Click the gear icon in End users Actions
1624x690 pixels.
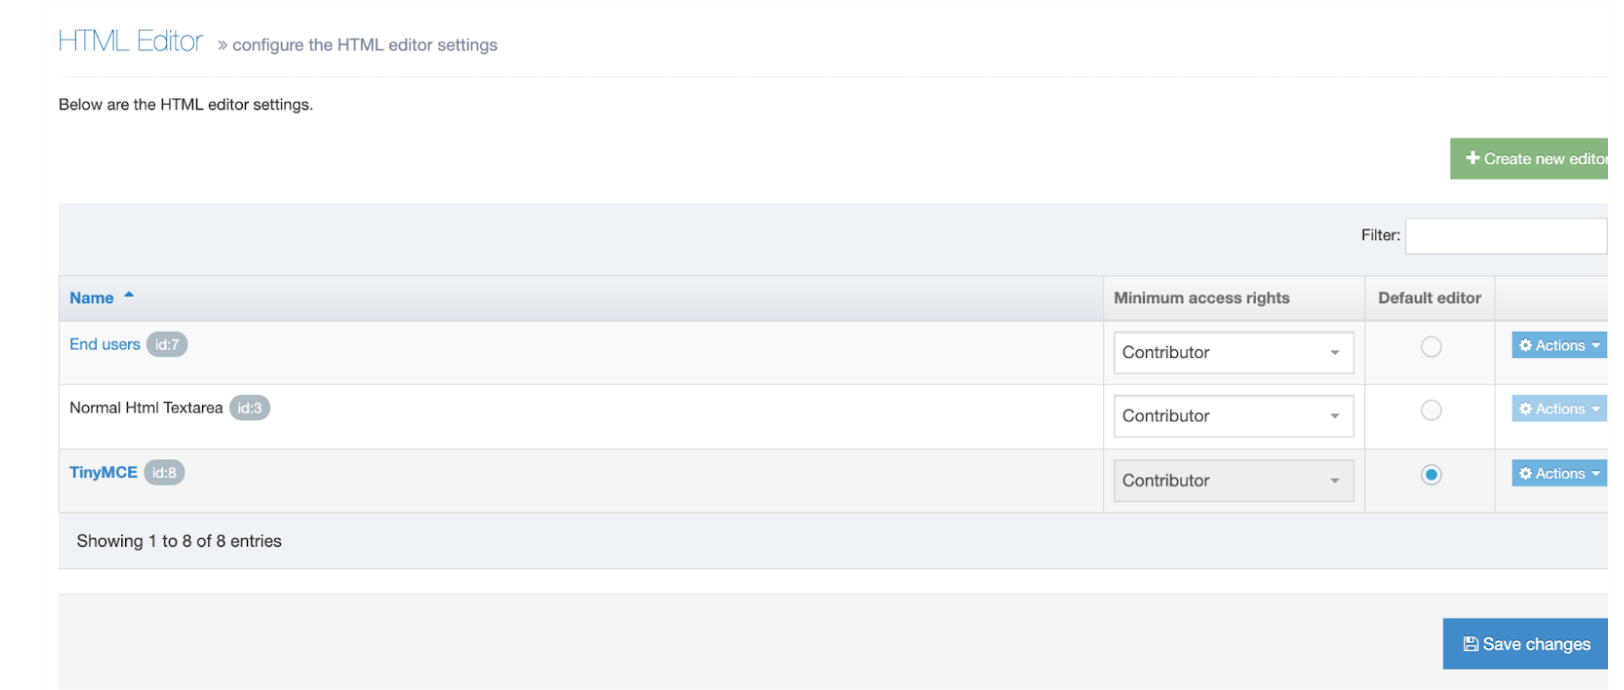[1525, 345]
